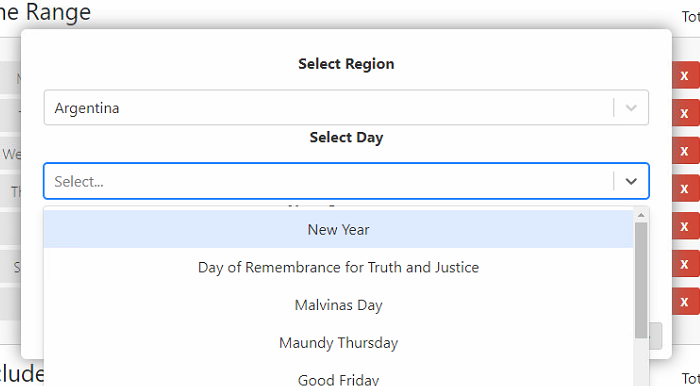Click the Select Day heading label
The image size is (700, 386).
(346, 137)
